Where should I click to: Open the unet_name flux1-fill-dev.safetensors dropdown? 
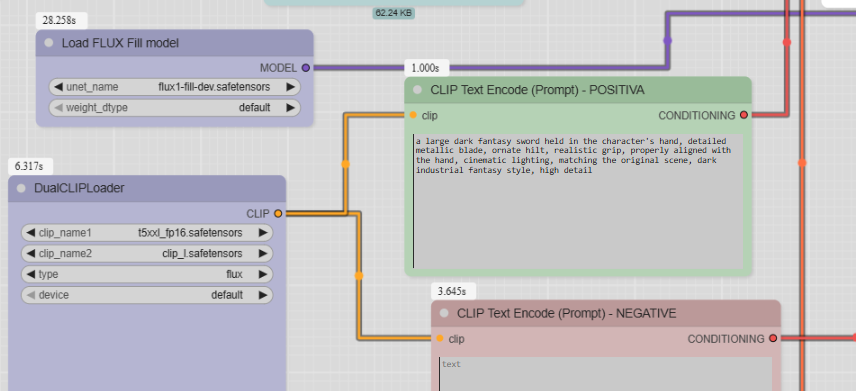click(175, 87)
